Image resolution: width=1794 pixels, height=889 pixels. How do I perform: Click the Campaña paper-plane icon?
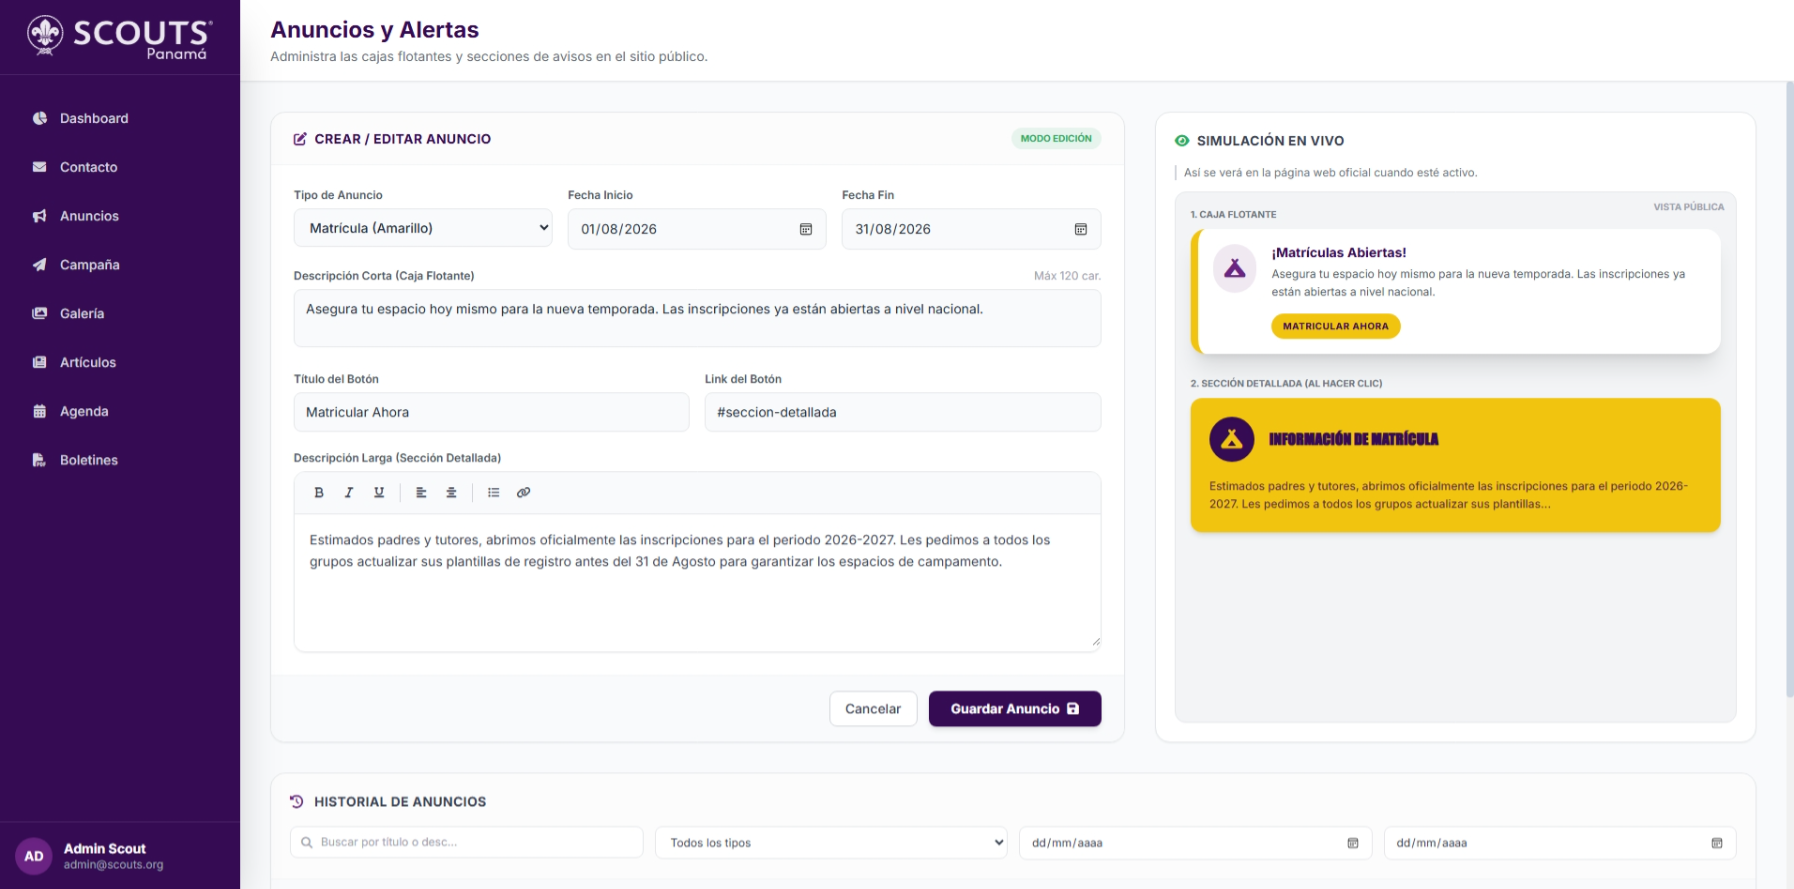(40, 265)
